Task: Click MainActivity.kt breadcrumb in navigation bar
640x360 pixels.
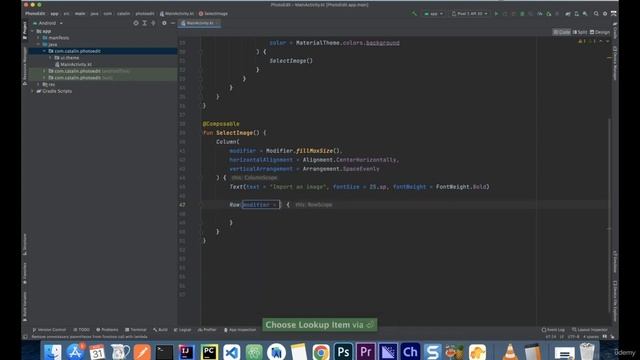Action: 177,13
